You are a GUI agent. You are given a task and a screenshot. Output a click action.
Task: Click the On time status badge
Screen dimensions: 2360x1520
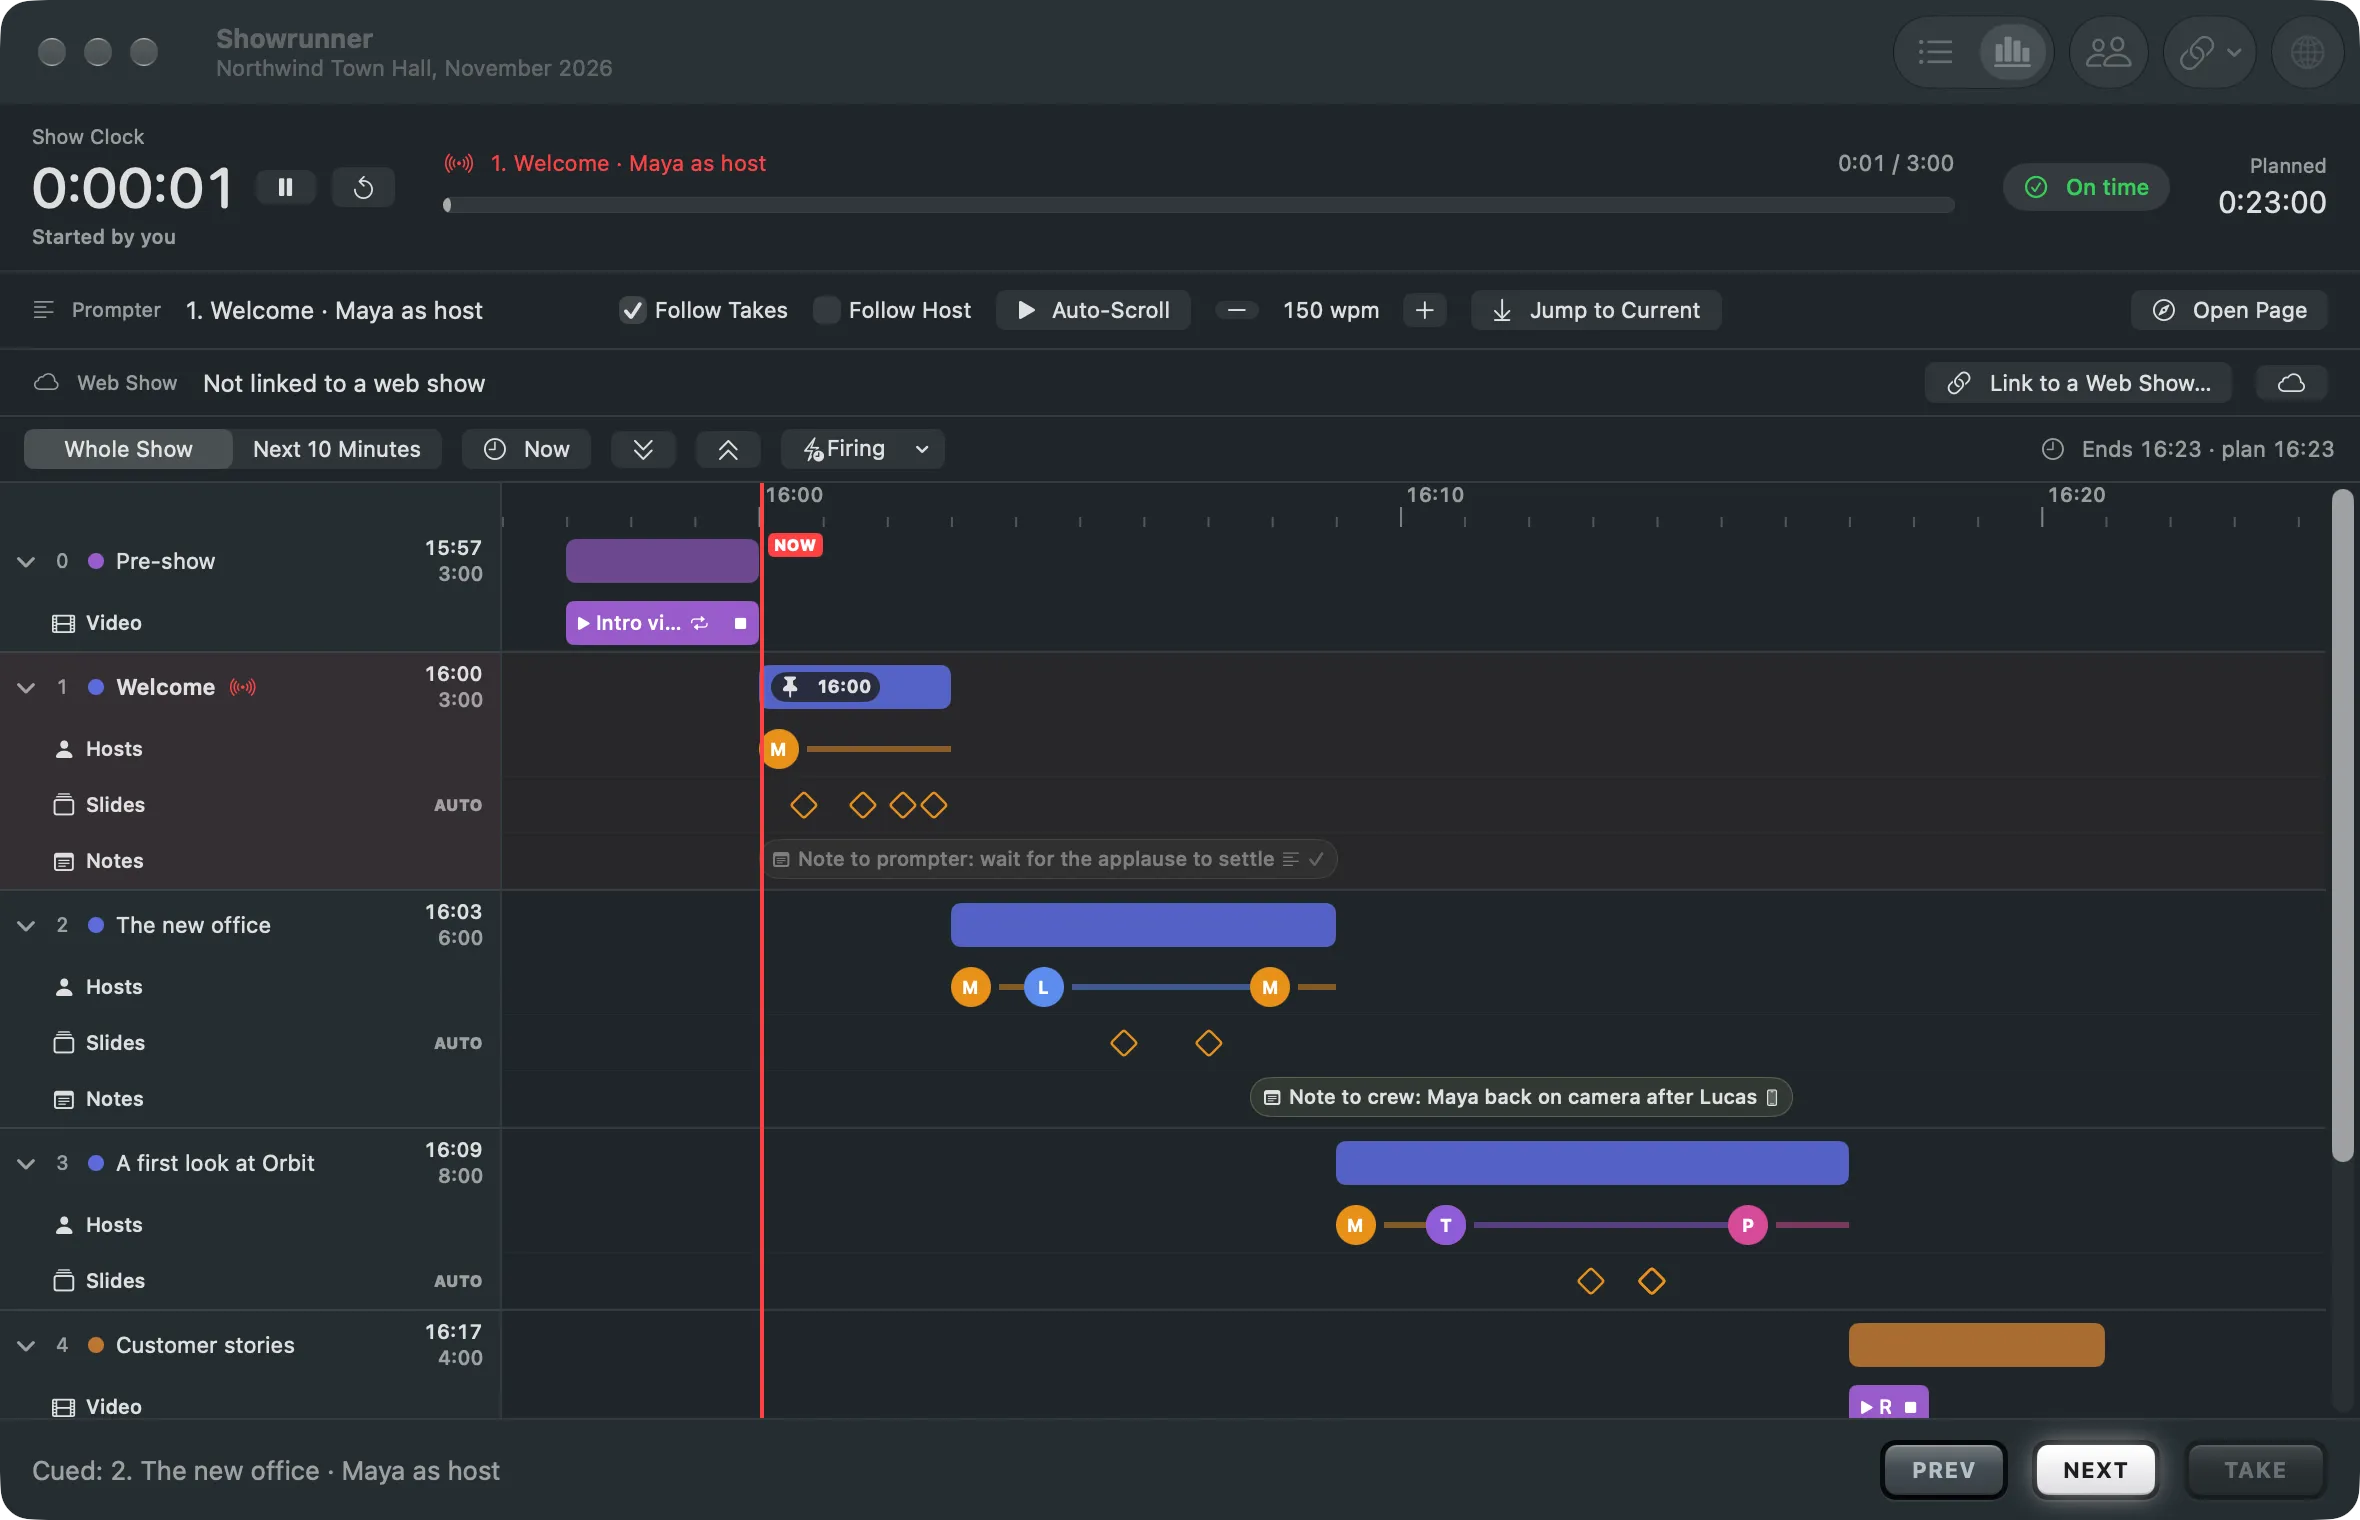[x=2086, y=187]
